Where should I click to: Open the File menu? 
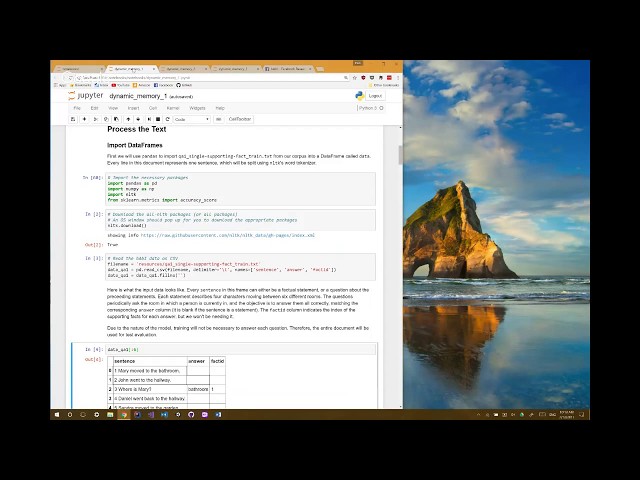point(77,108)
